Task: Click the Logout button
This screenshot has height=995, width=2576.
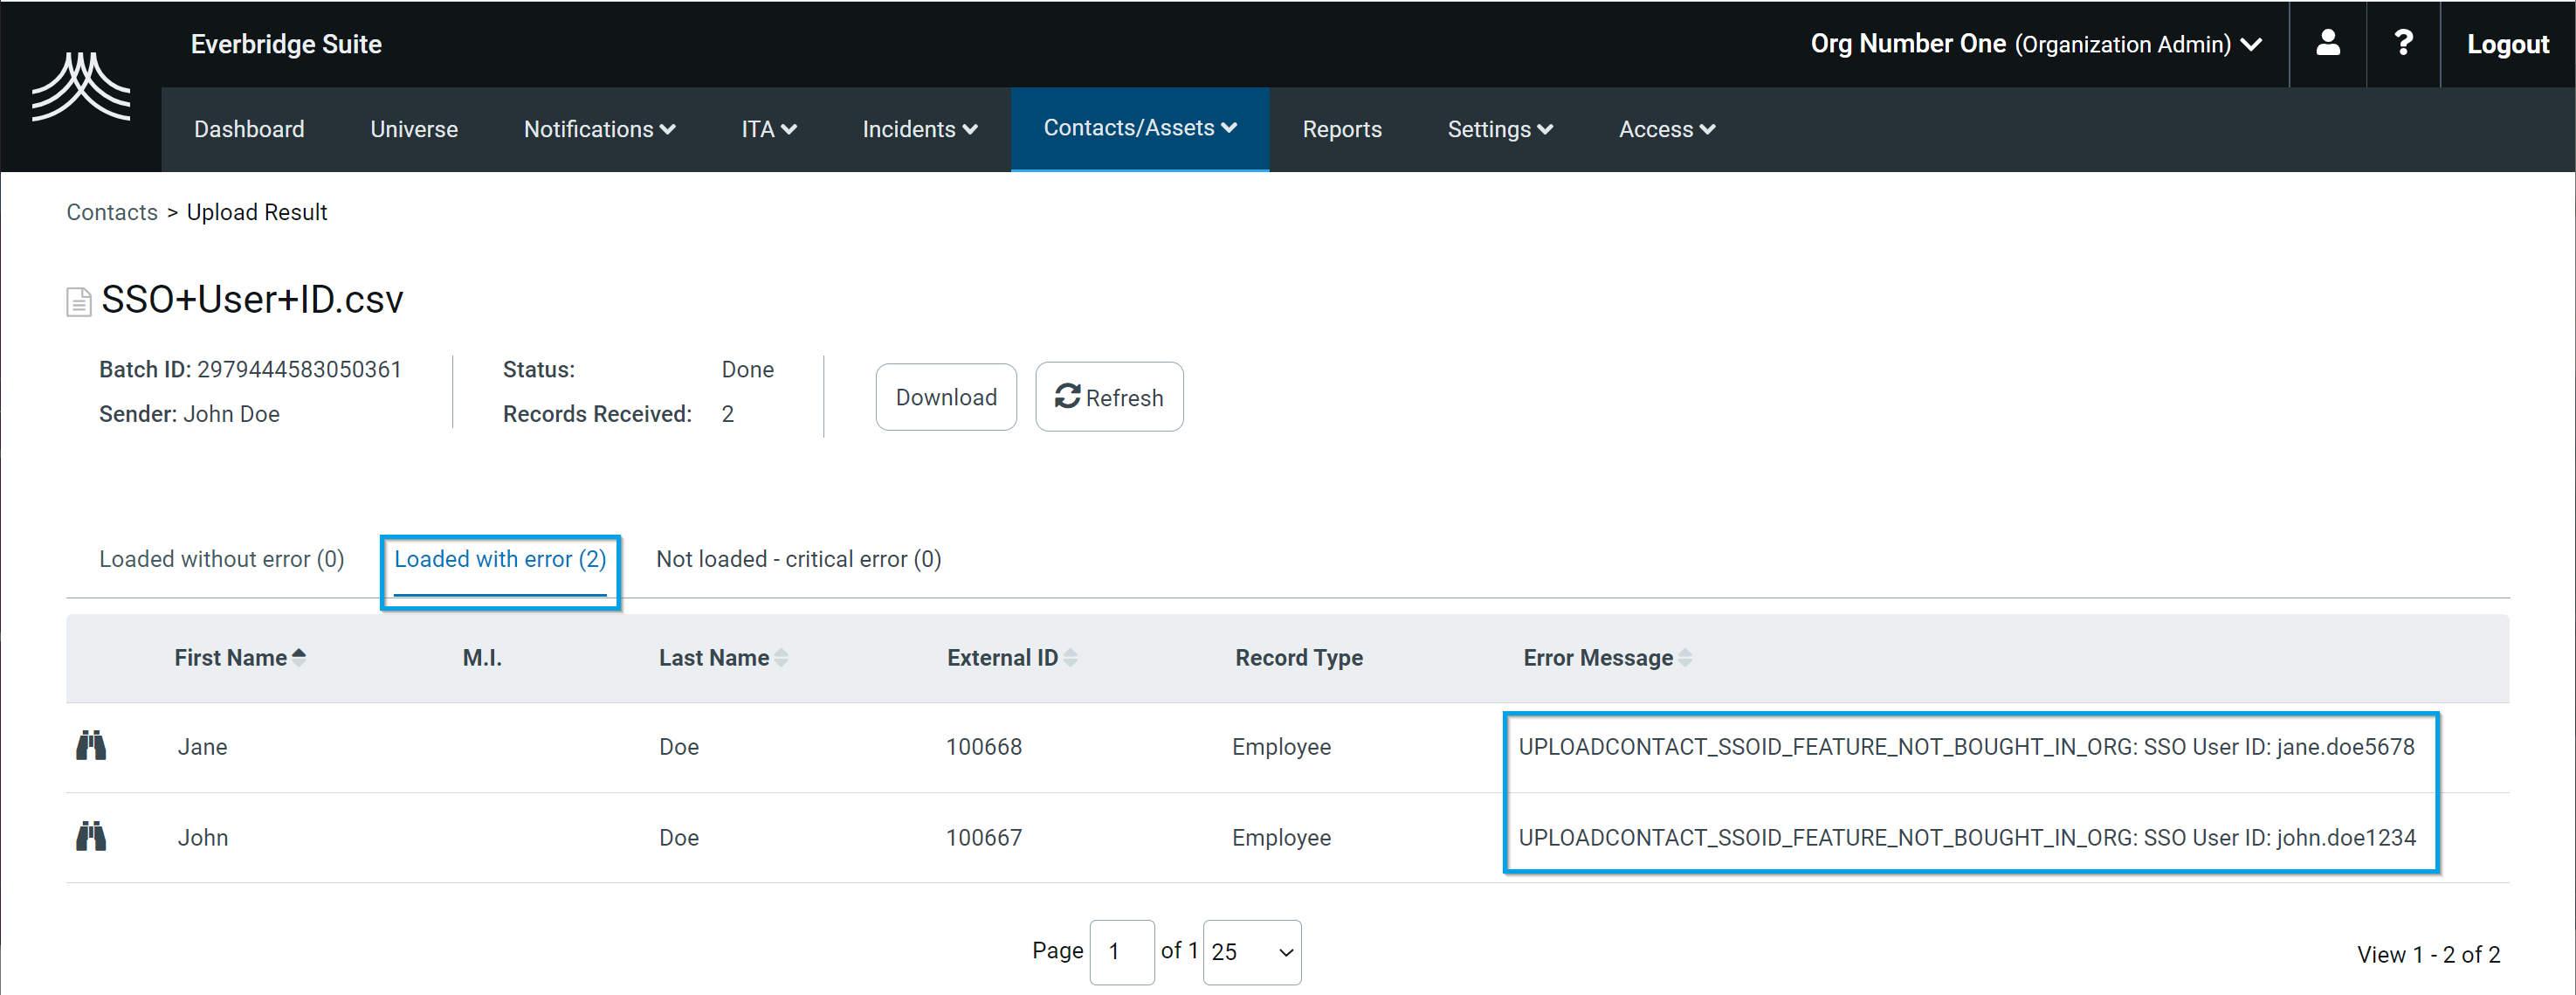Action: click(x=2507, y=44)
